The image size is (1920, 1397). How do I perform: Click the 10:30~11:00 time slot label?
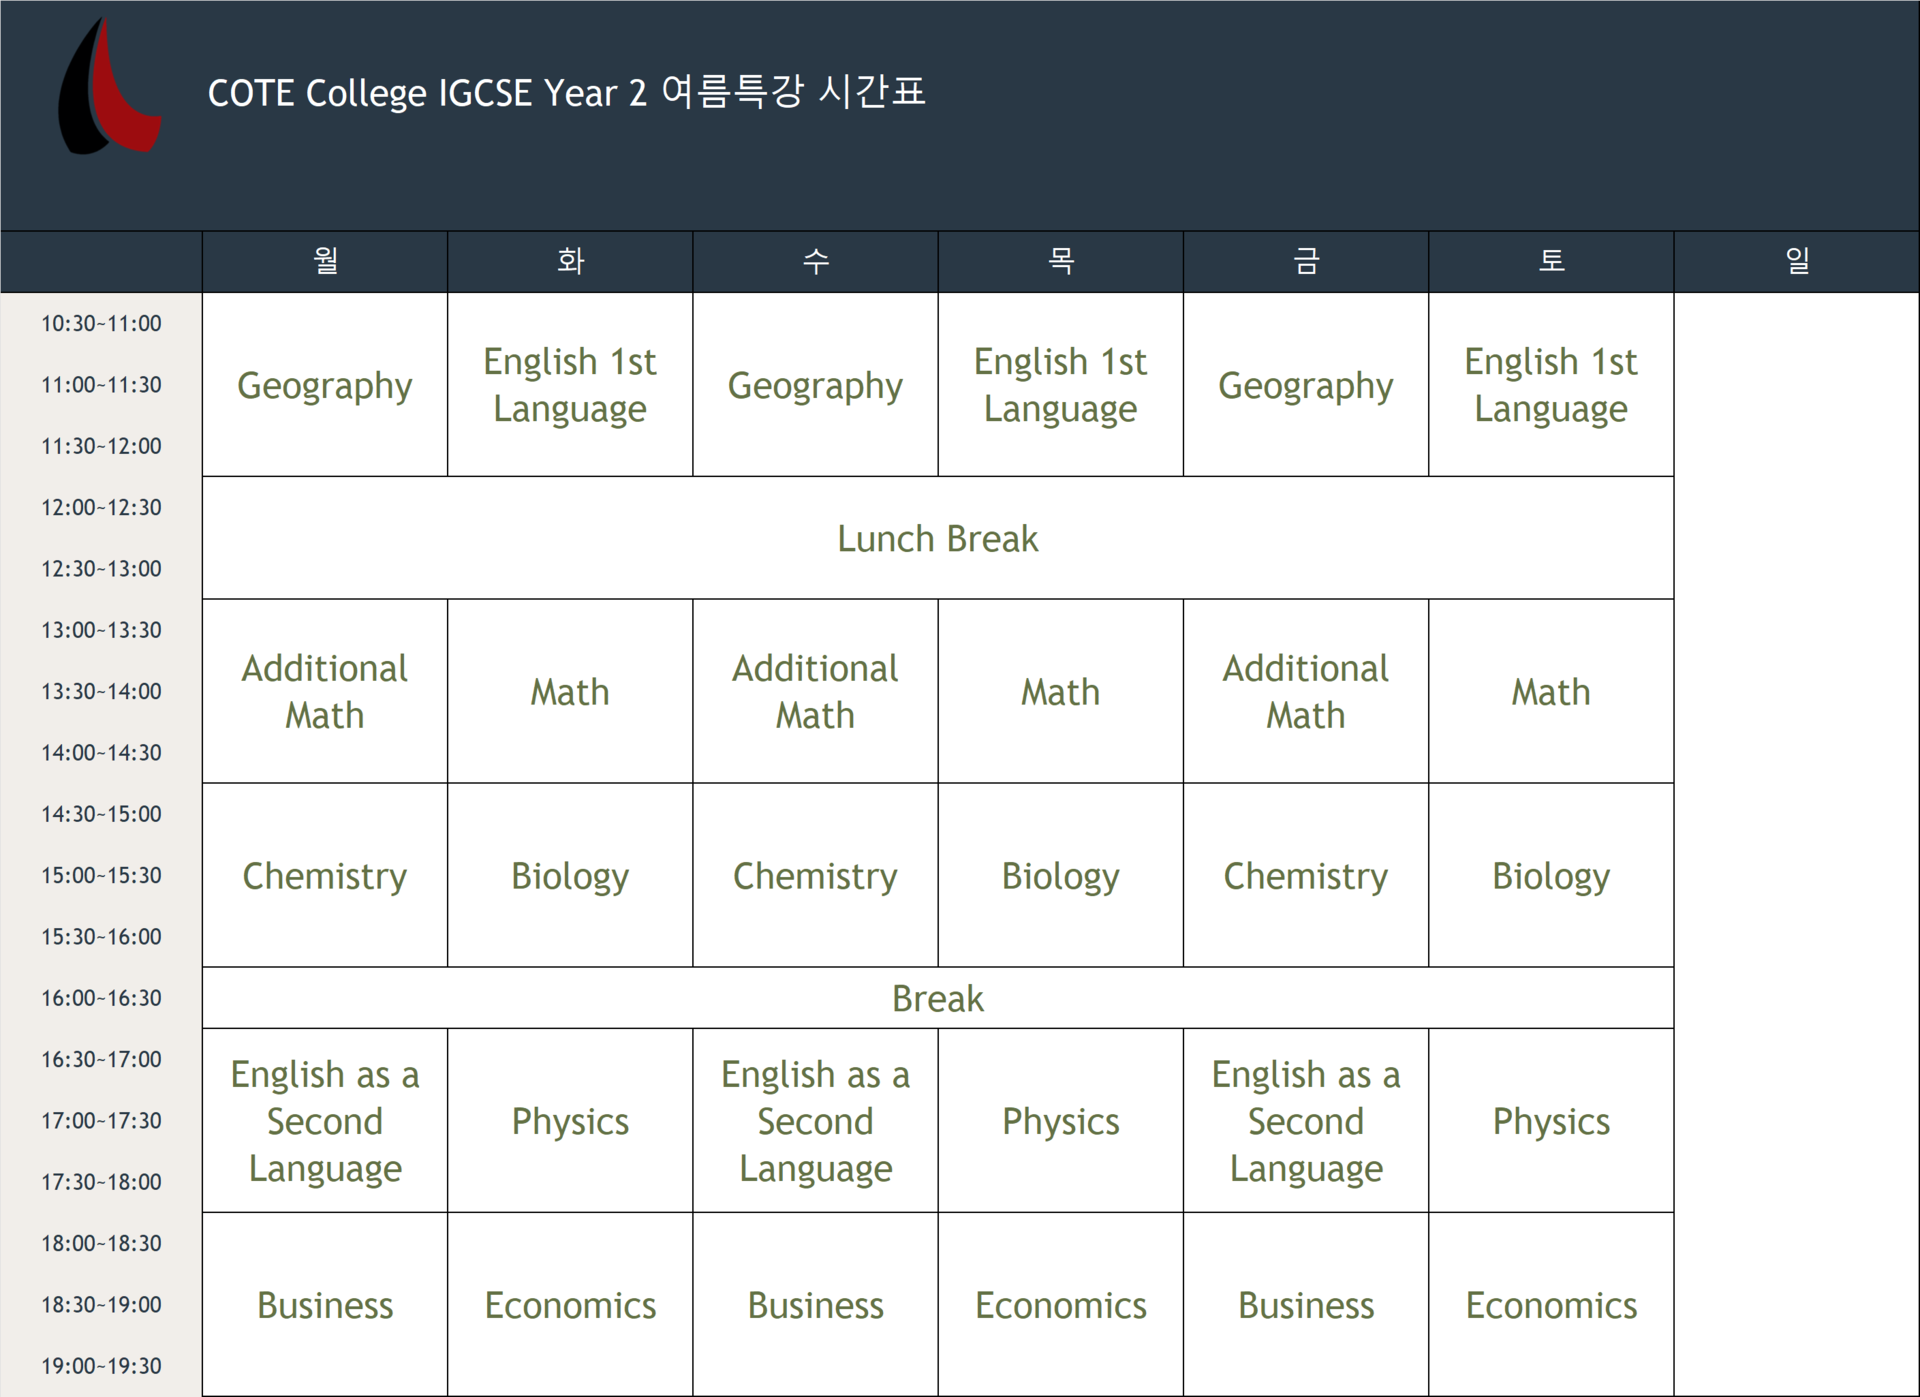coord(101,324)
